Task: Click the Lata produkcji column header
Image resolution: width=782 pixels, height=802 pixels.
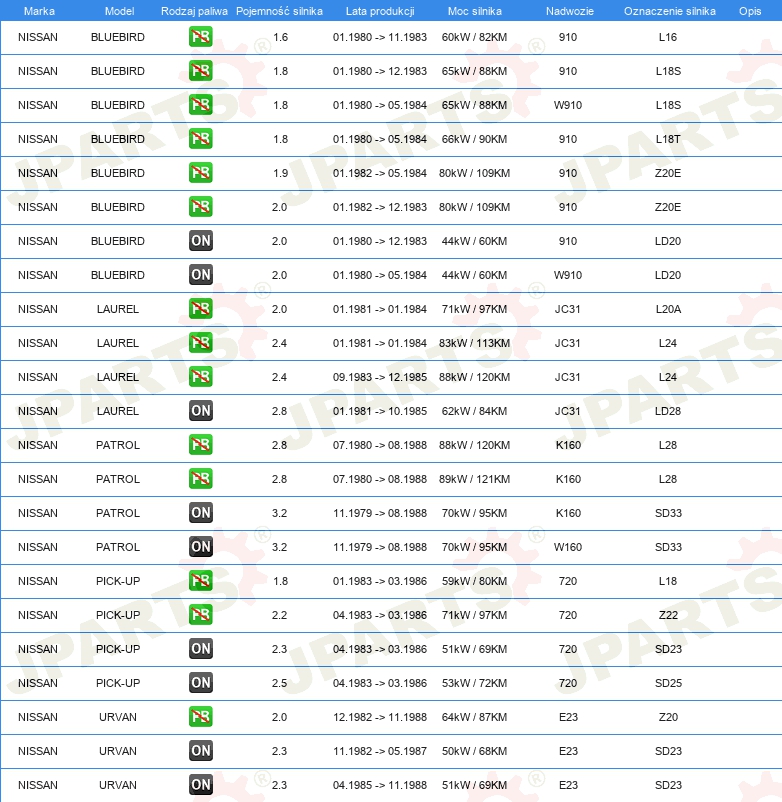Action: (380, 11)
